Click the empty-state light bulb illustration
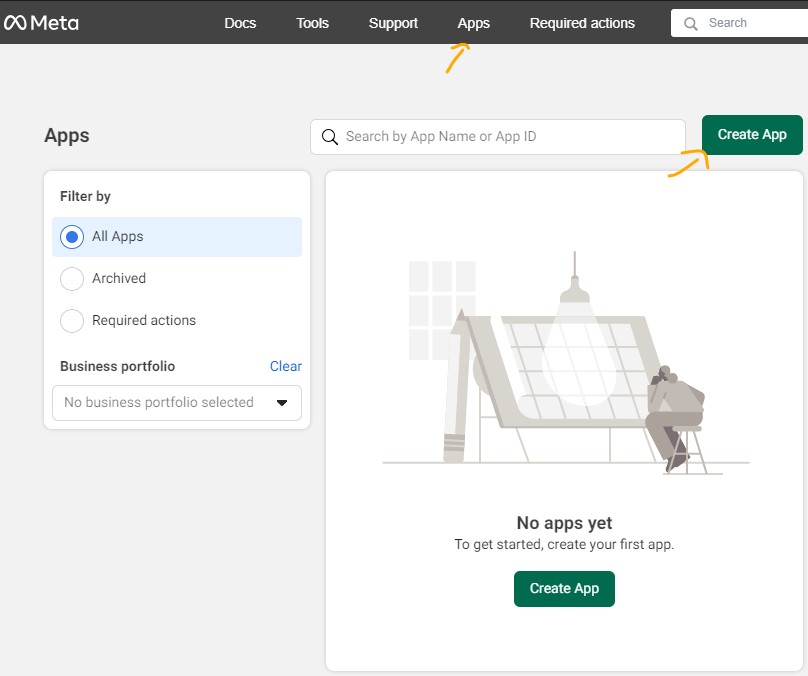Viewport: 808px width, 676px height. (x=574, y=340)
